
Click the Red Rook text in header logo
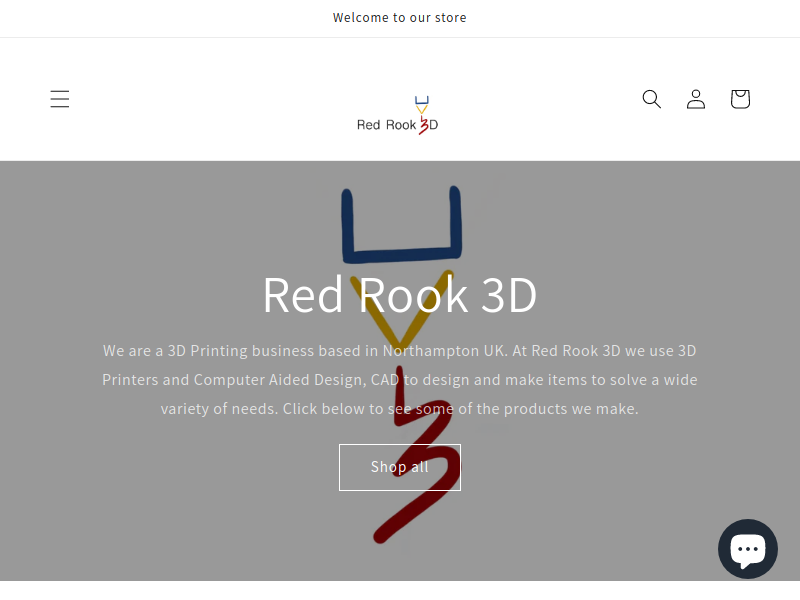pos(386,125)
